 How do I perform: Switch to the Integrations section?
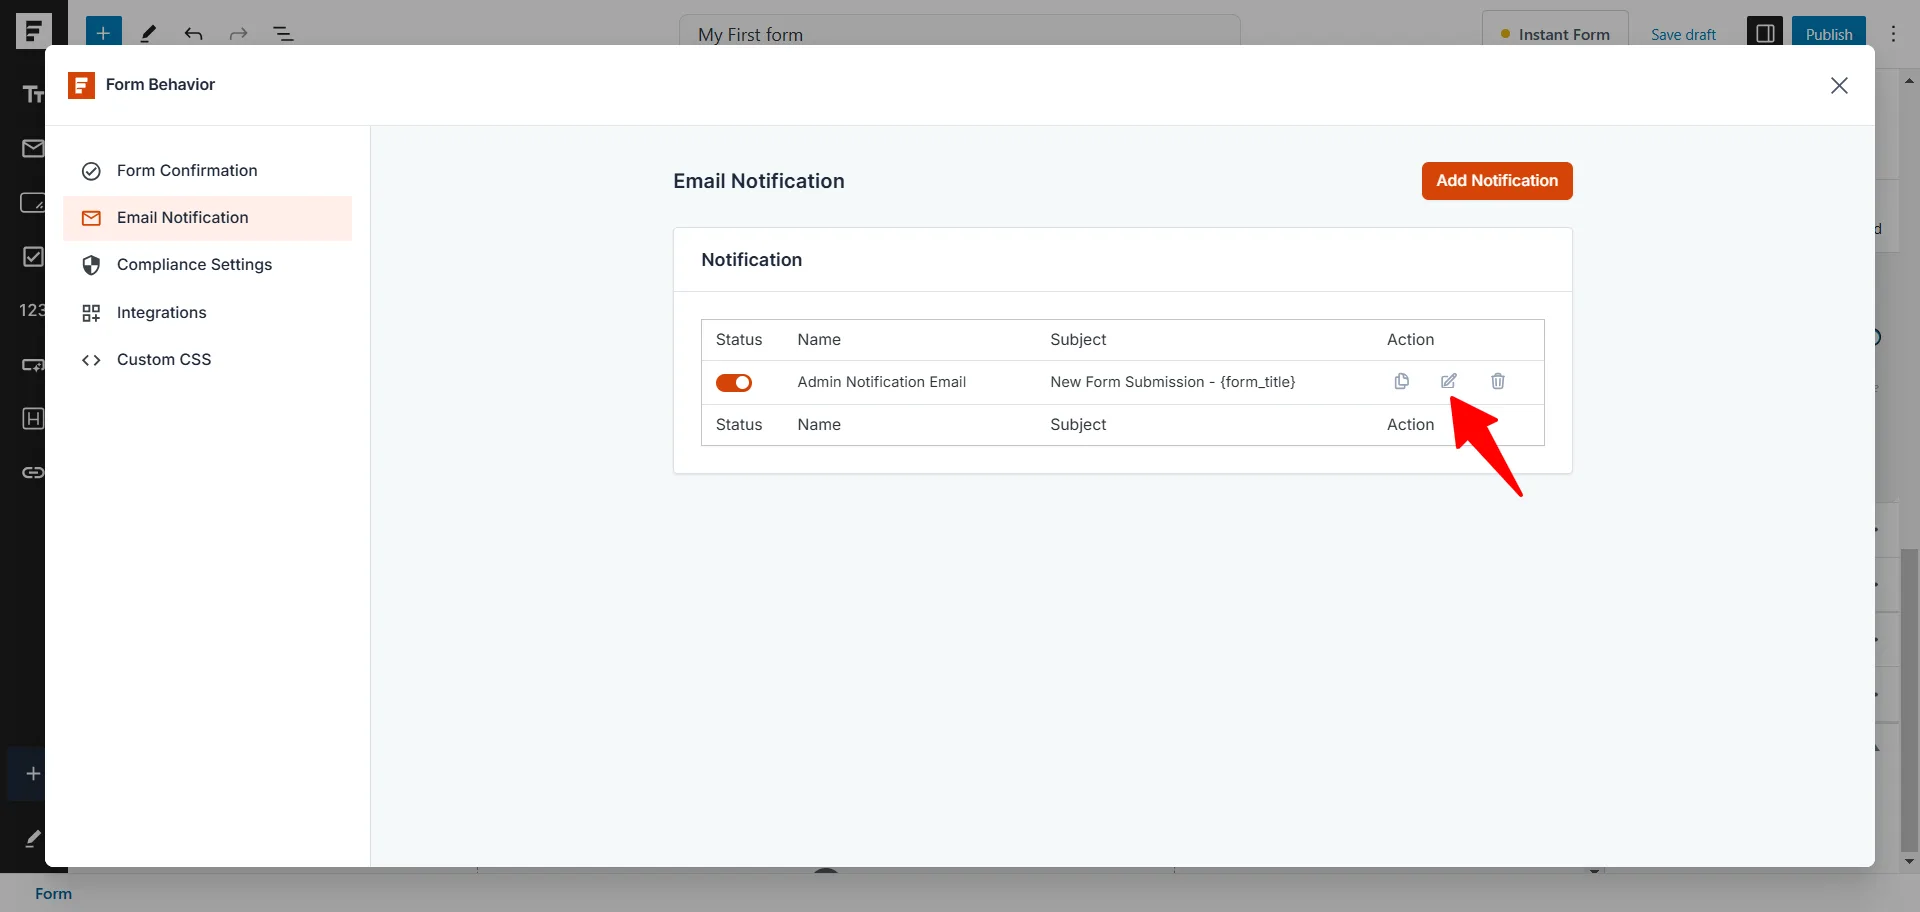pos(161,312)
